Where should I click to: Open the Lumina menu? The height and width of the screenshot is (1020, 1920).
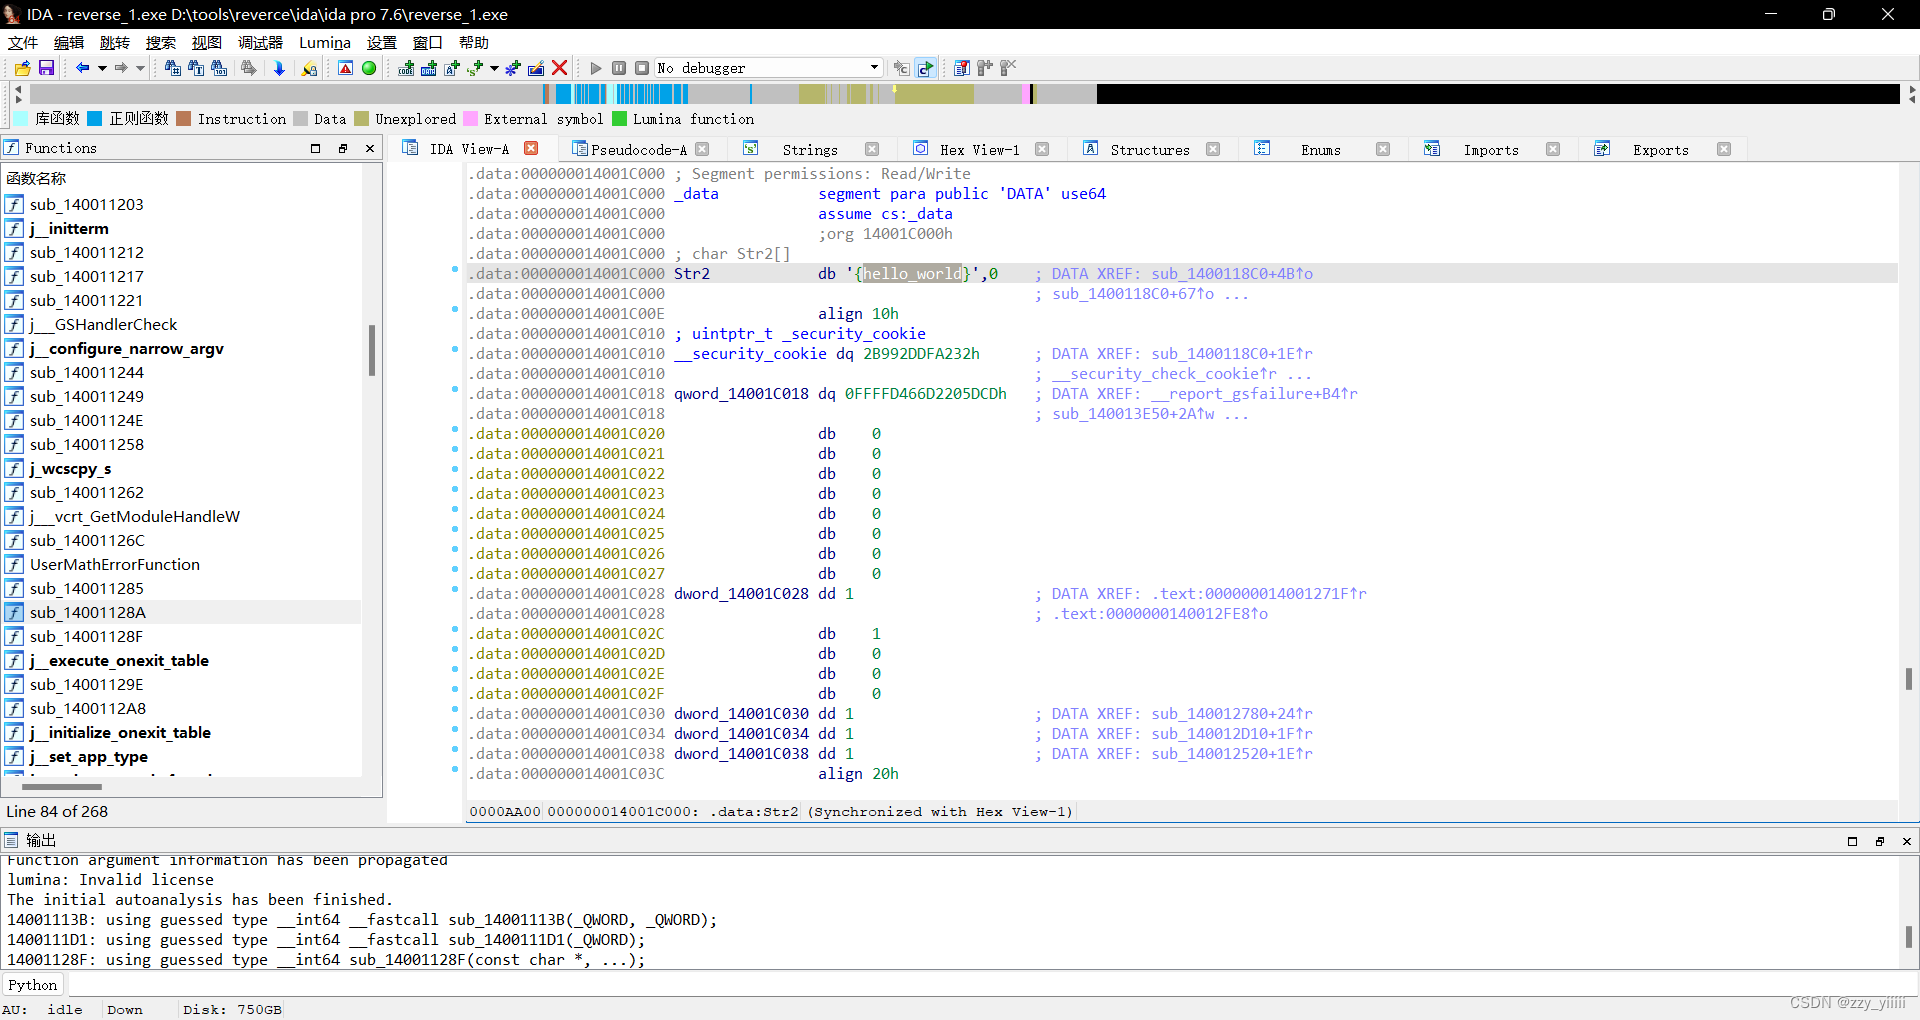click(323, 42)
